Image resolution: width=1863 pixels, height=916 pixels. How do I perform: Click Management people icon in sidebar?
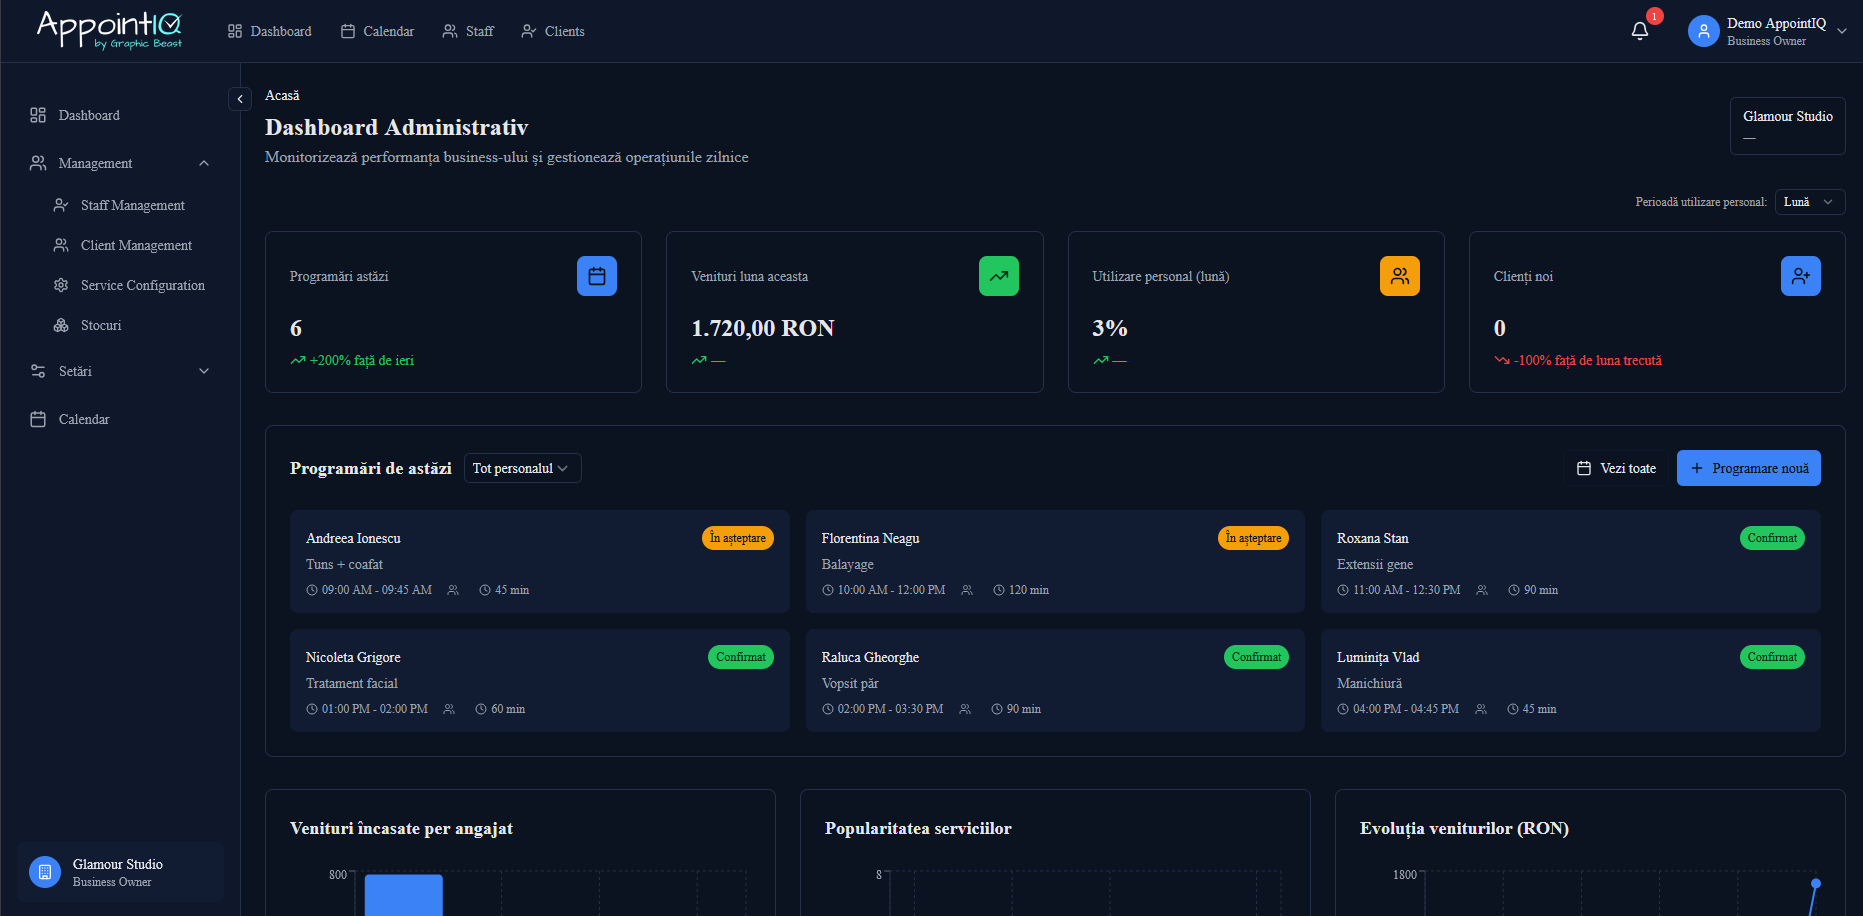click(x=38, y=163)
